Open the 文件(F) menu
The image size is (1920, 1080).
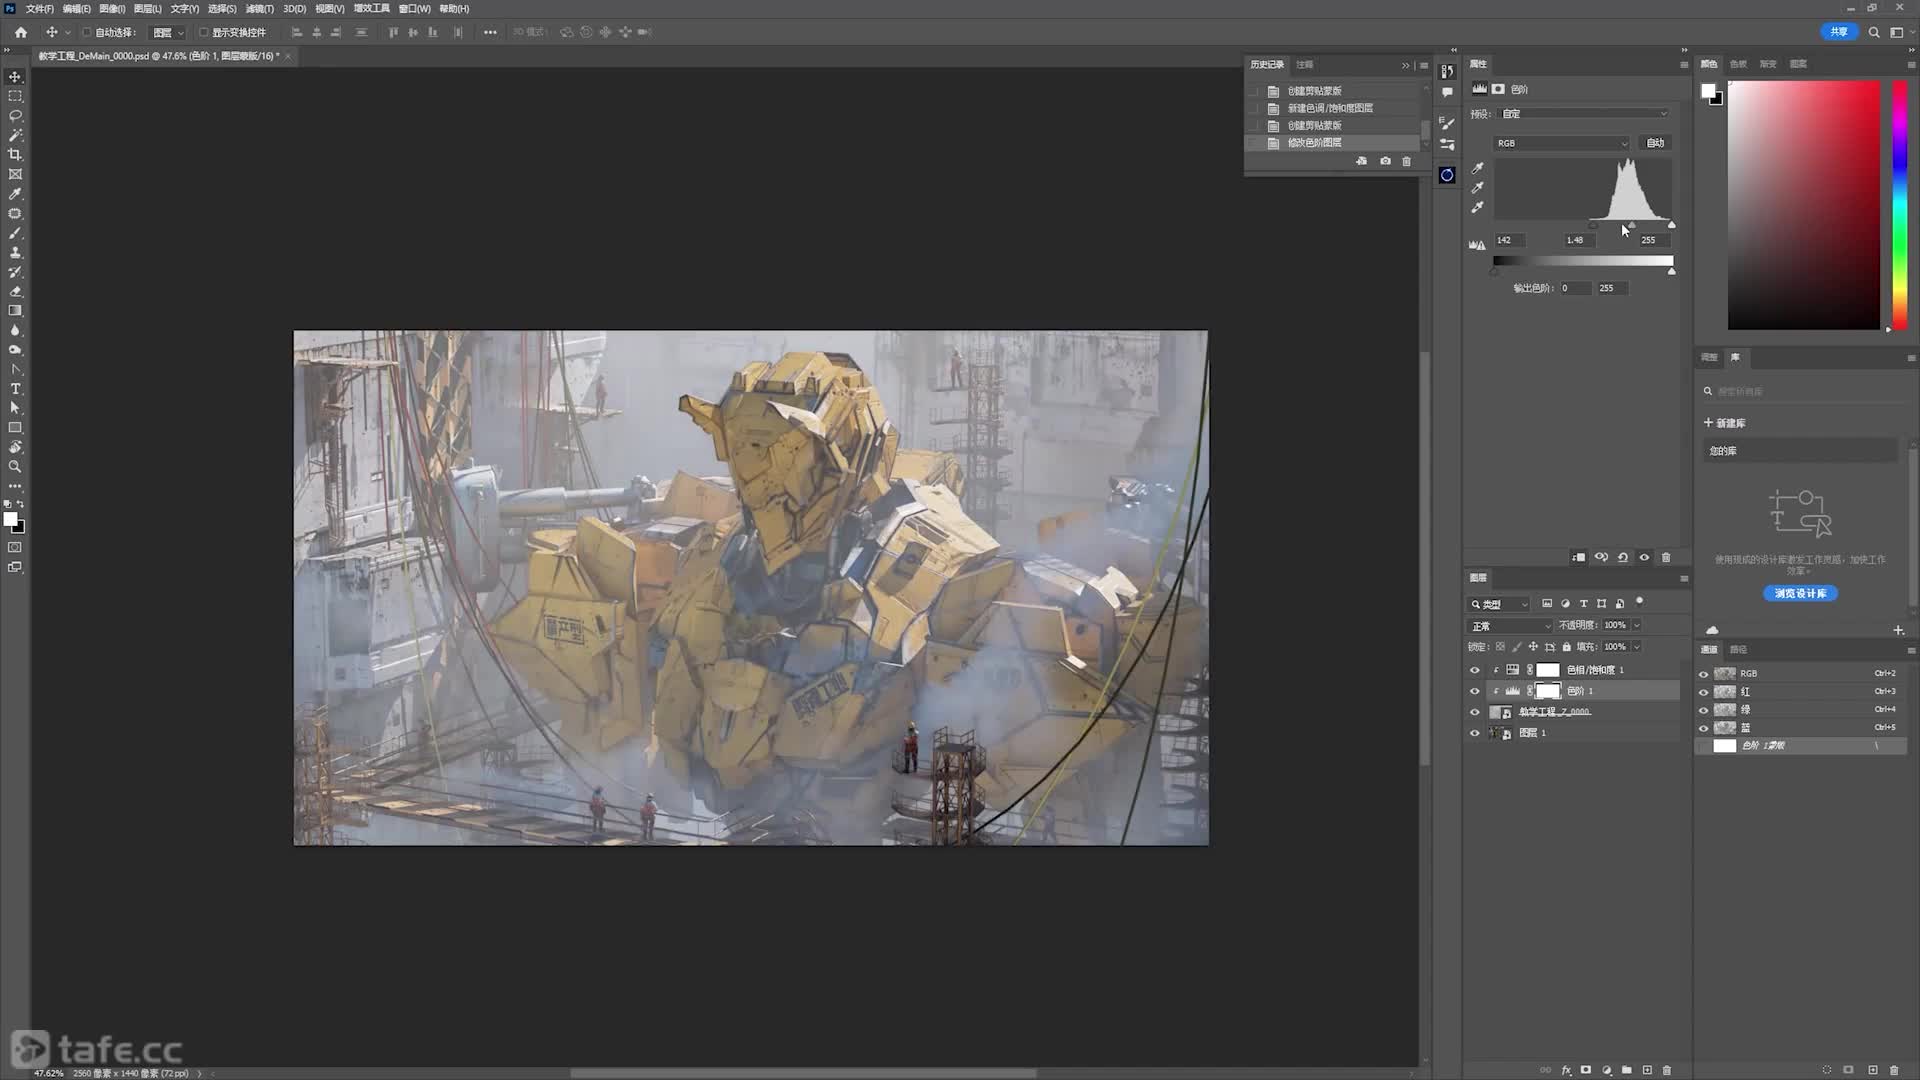(x=39, y=8)
